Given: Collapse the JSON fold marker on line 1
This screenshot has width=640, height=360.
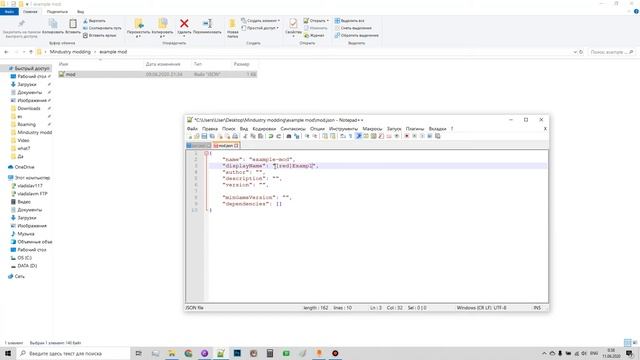Looking at the screenshot, I should pyautogui.click(x=206, y=153).
